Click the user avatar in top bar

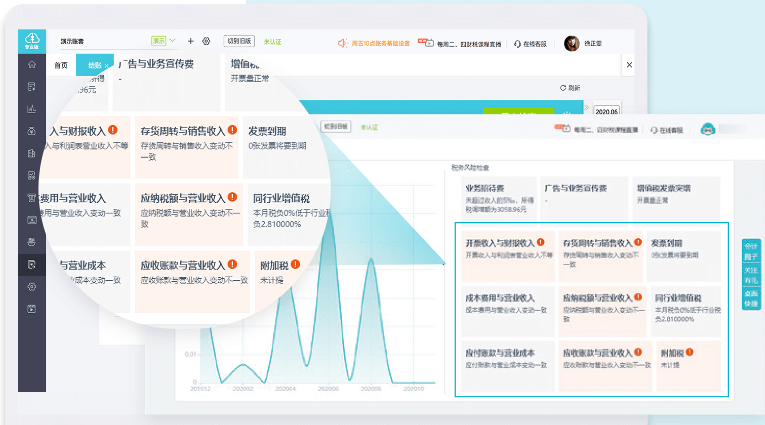(571, 43)
